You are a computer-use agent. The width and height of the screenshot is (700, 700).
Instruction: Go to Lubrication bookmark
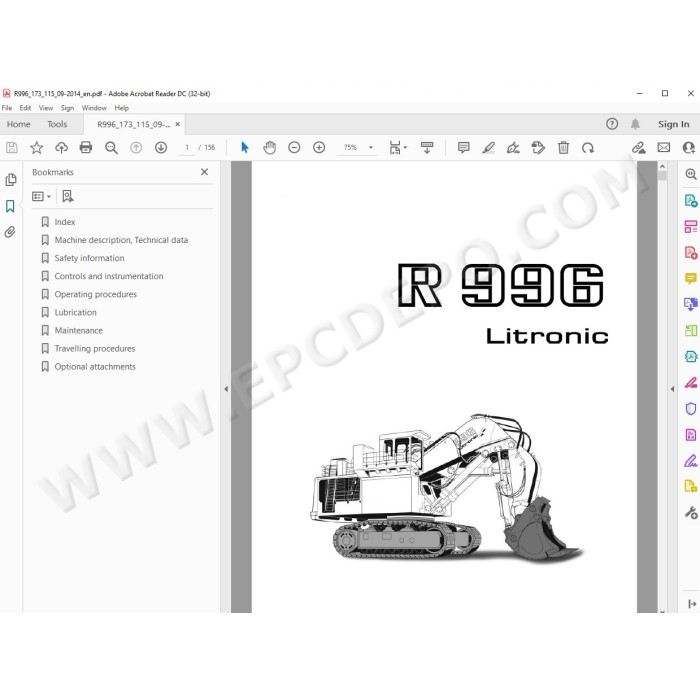75,312
